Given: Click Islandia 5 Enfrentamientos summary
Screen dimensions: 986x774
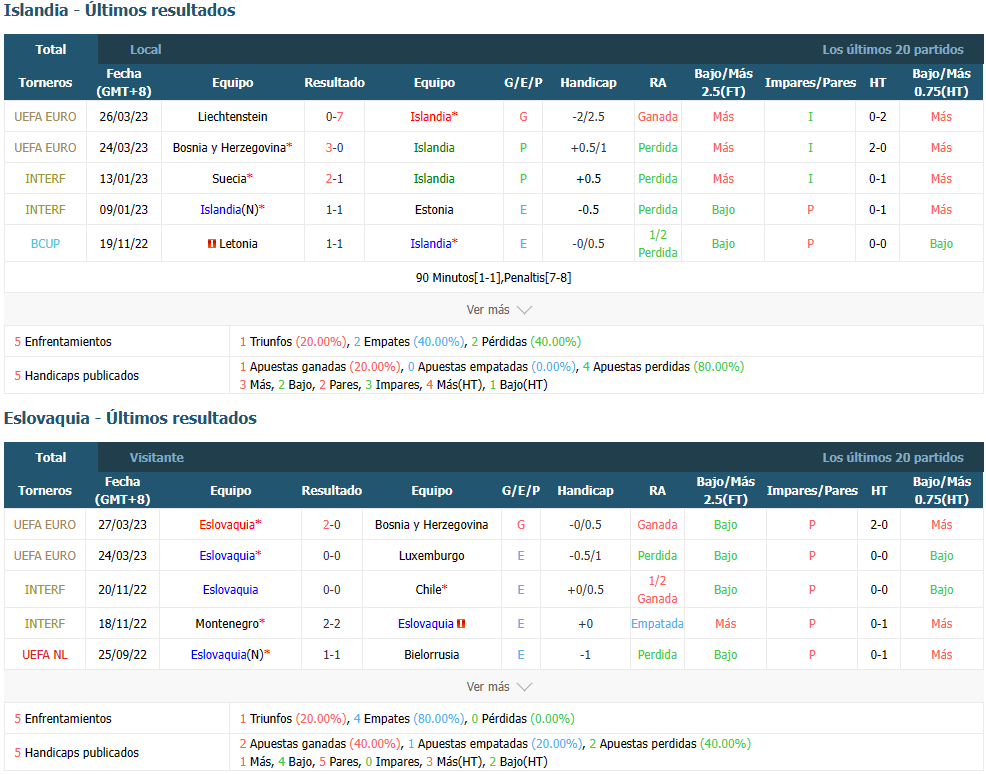Looking at the screenshot, I should [x=63, y=341].
